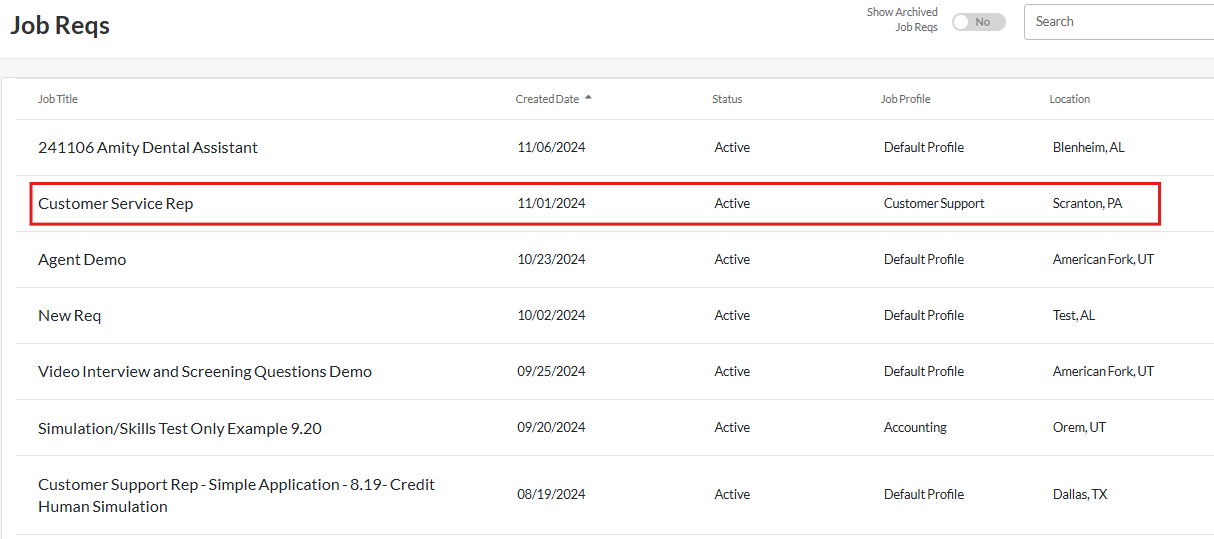The image size is (1214, 539).
Task: Click the Accounting job profile cell
Action: (915, 427)
